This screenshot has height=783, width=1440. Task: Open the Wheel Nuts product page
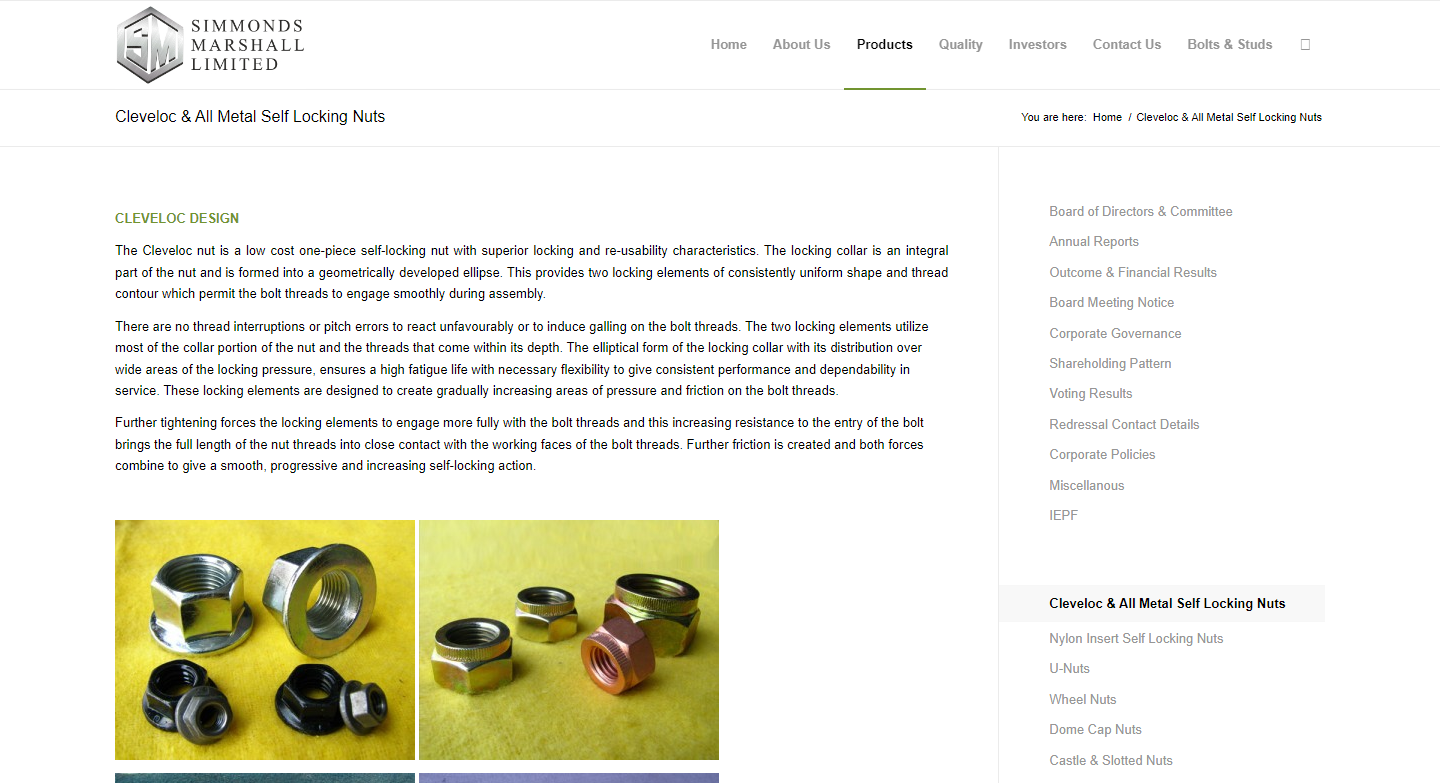(x=1082, y=699)
